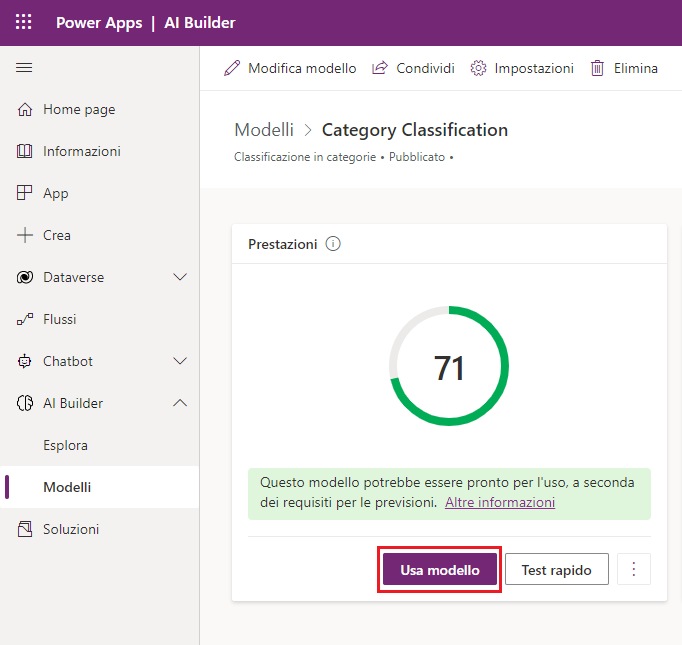Click the AI Builder header title
Image resolution: width=682 pixels, height=645 pixels.
[200, 23]
